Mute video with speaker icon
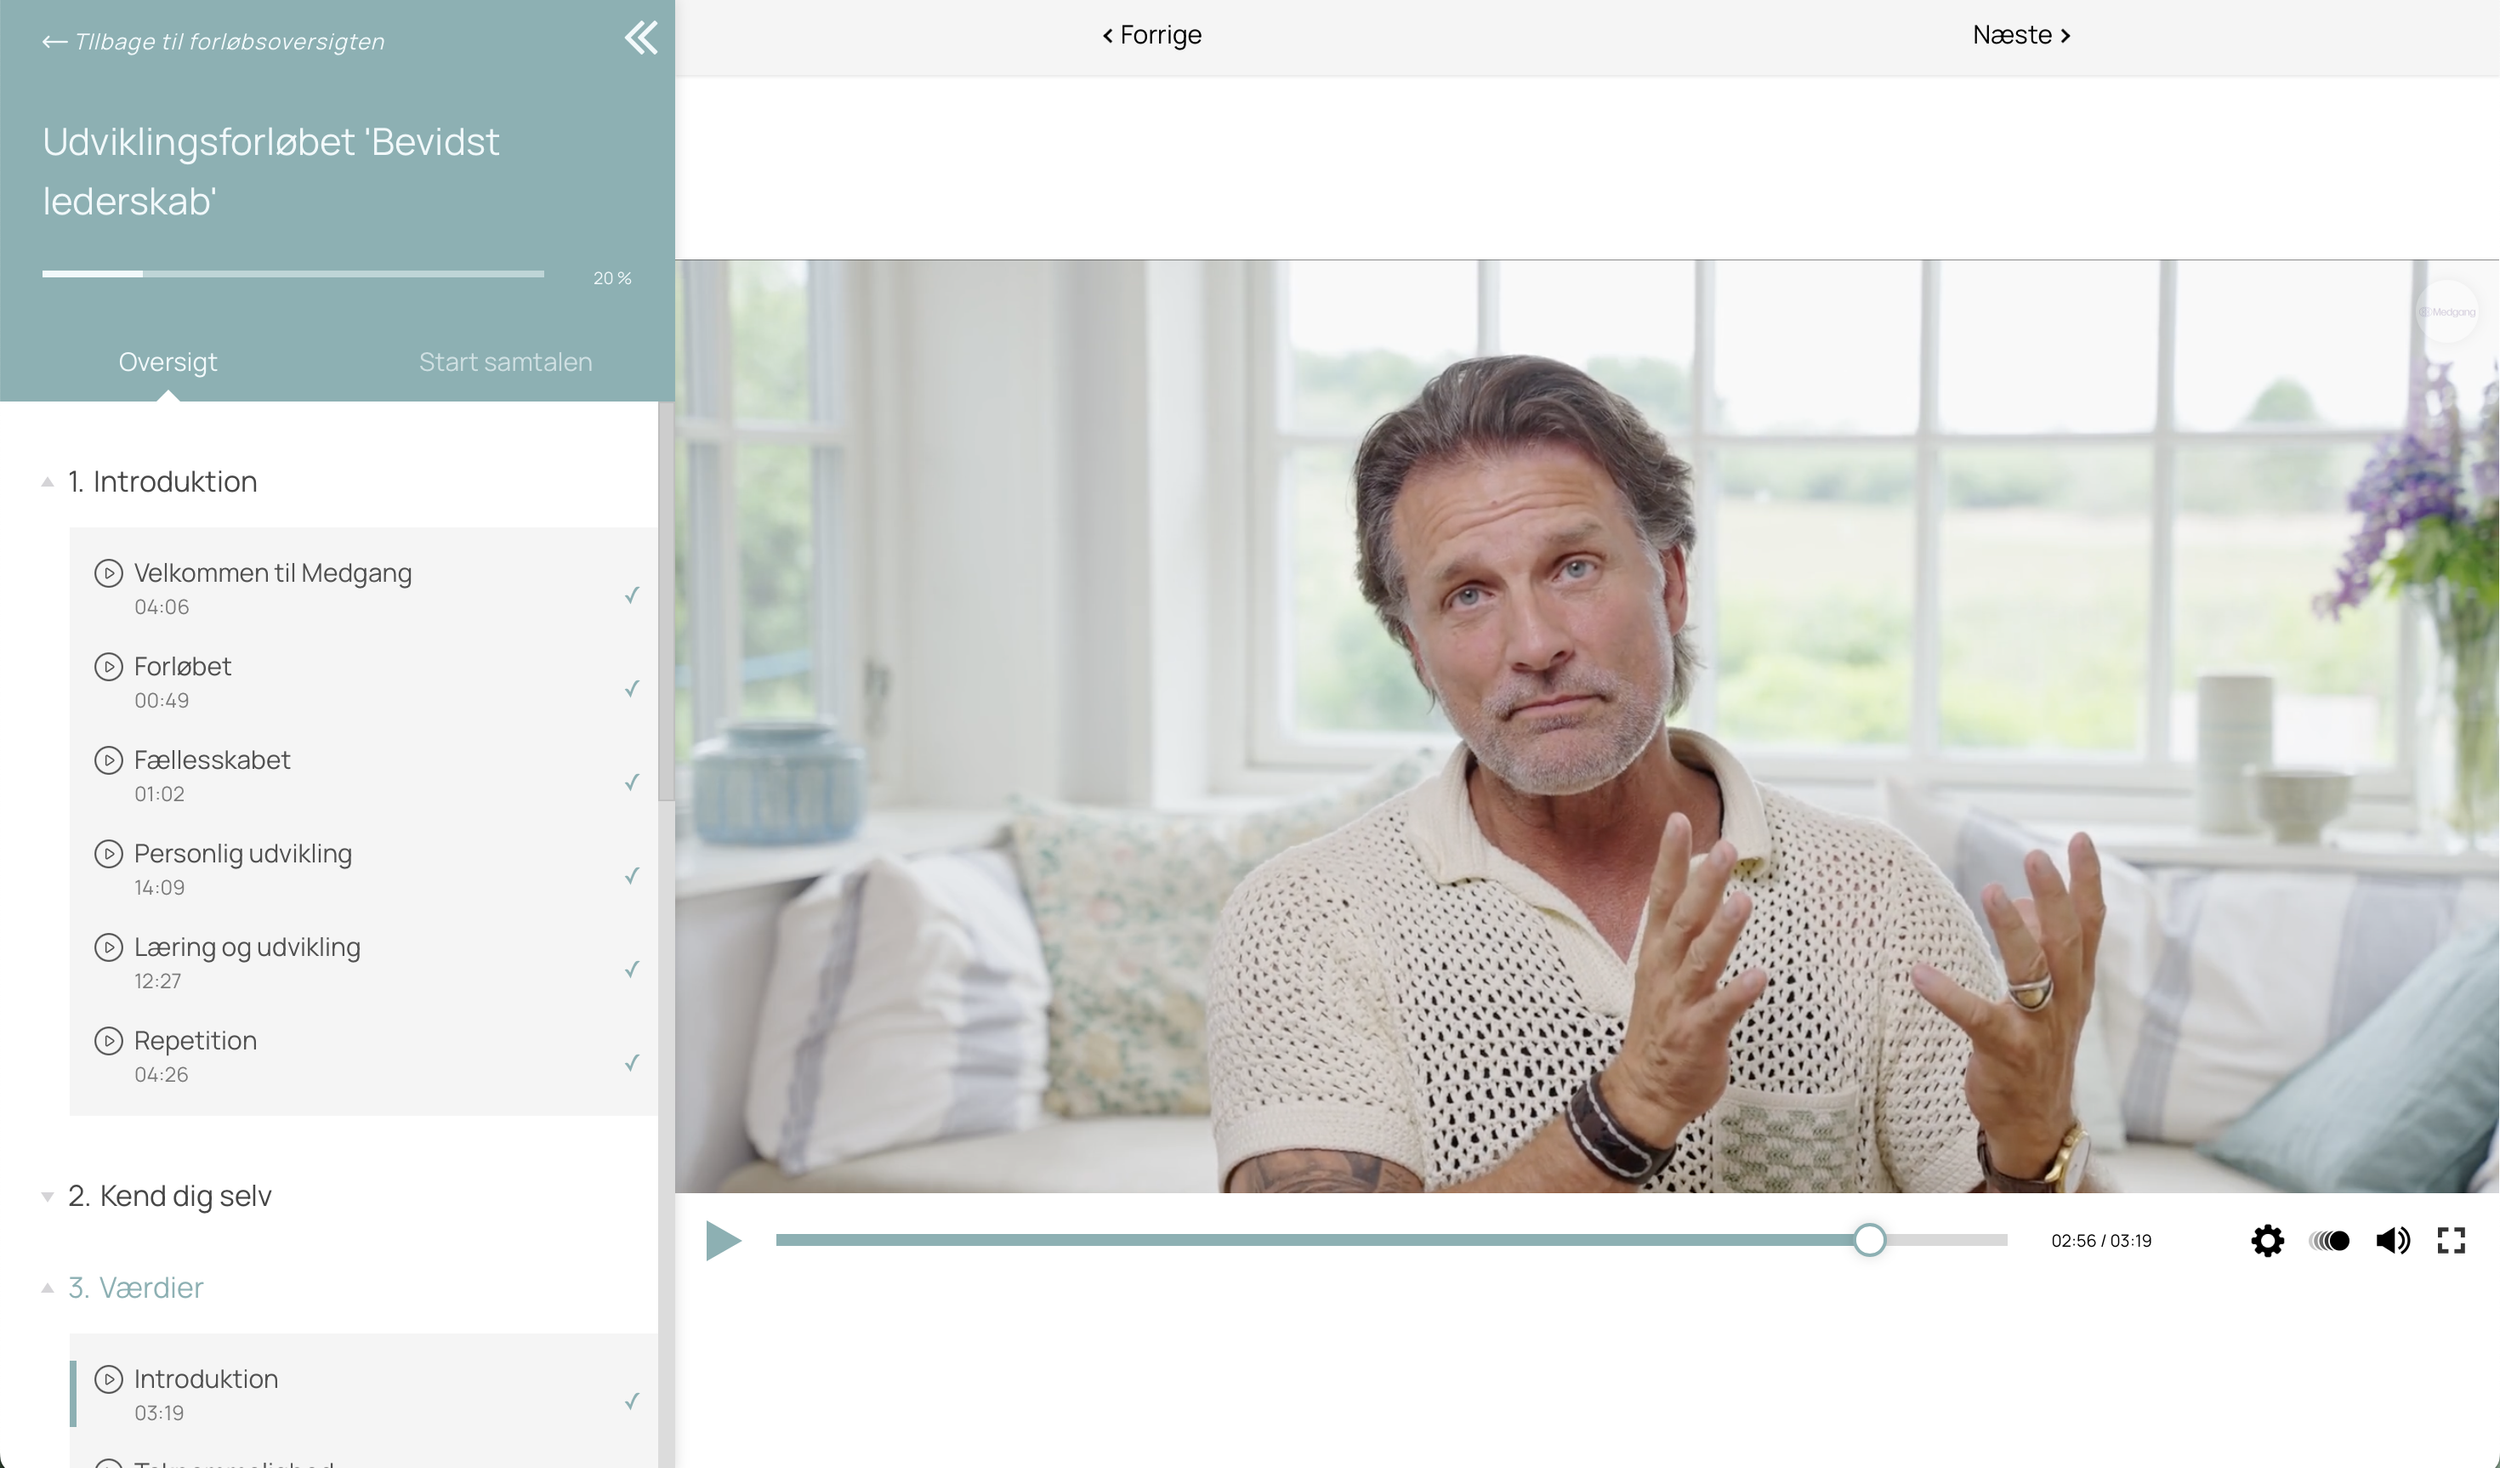 pos(2392,1240)
